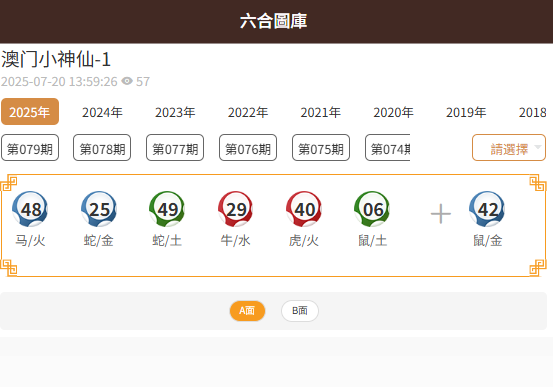Click the blue ball number 48
The width and height of the screenshot is (553, 387).
click(x=30, y=209)
